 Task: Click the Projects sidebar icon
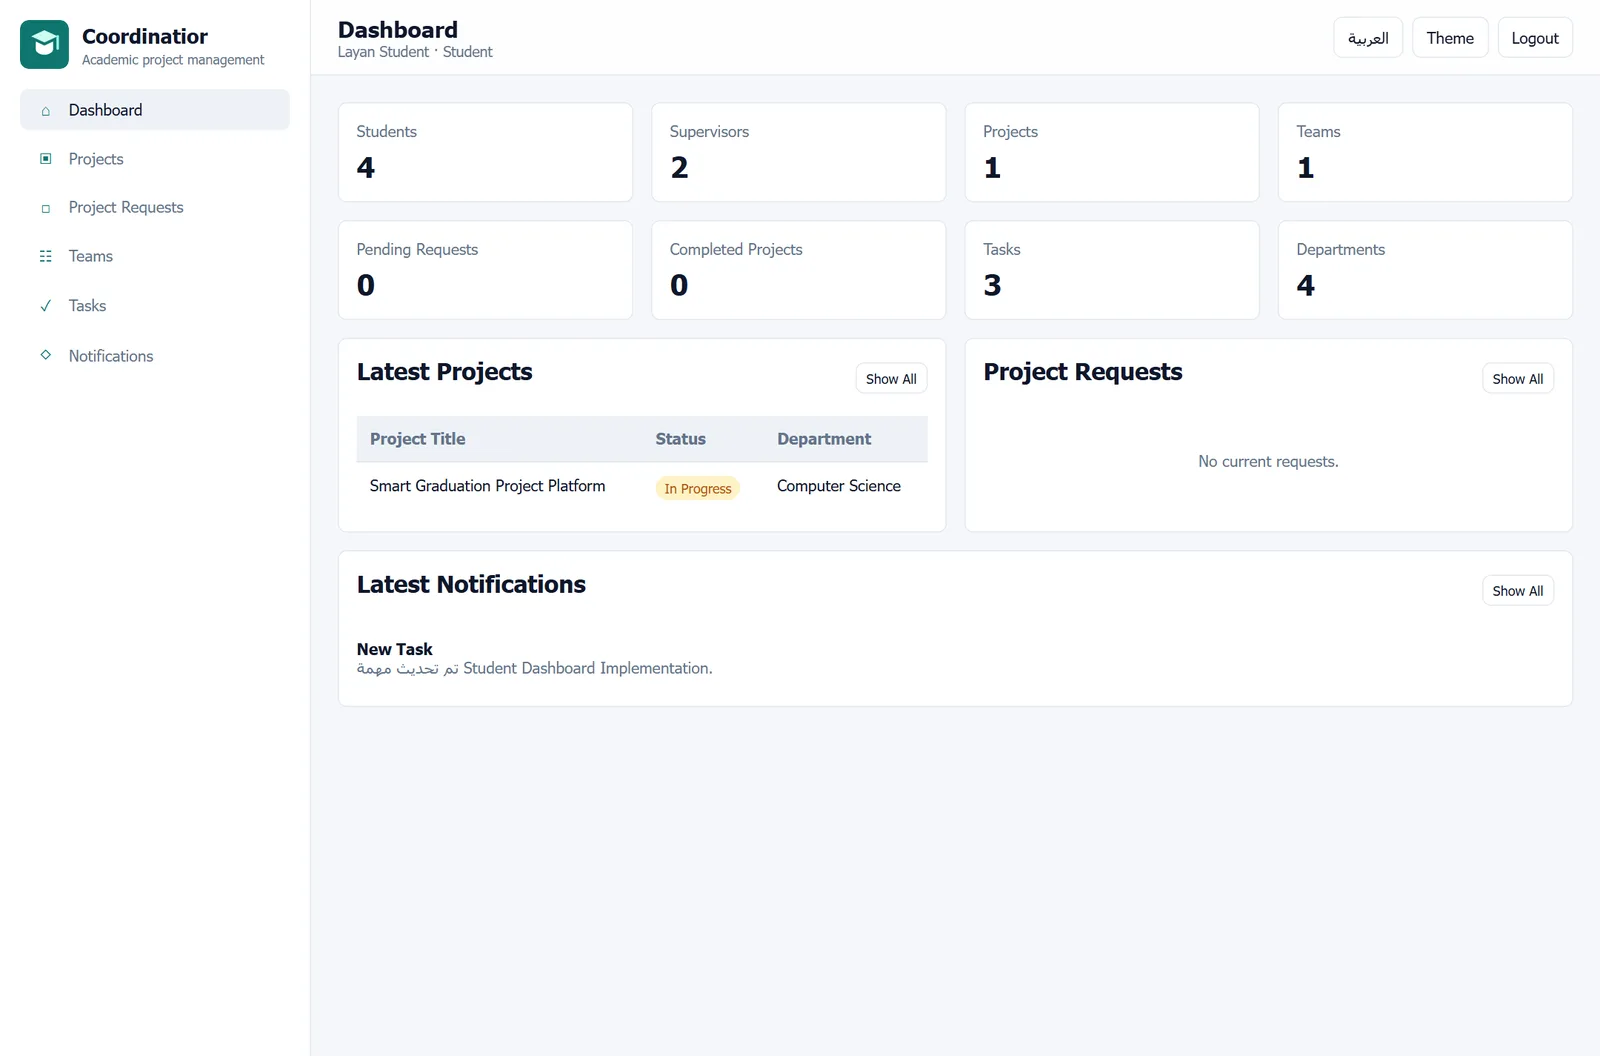[x=45, y=159]
